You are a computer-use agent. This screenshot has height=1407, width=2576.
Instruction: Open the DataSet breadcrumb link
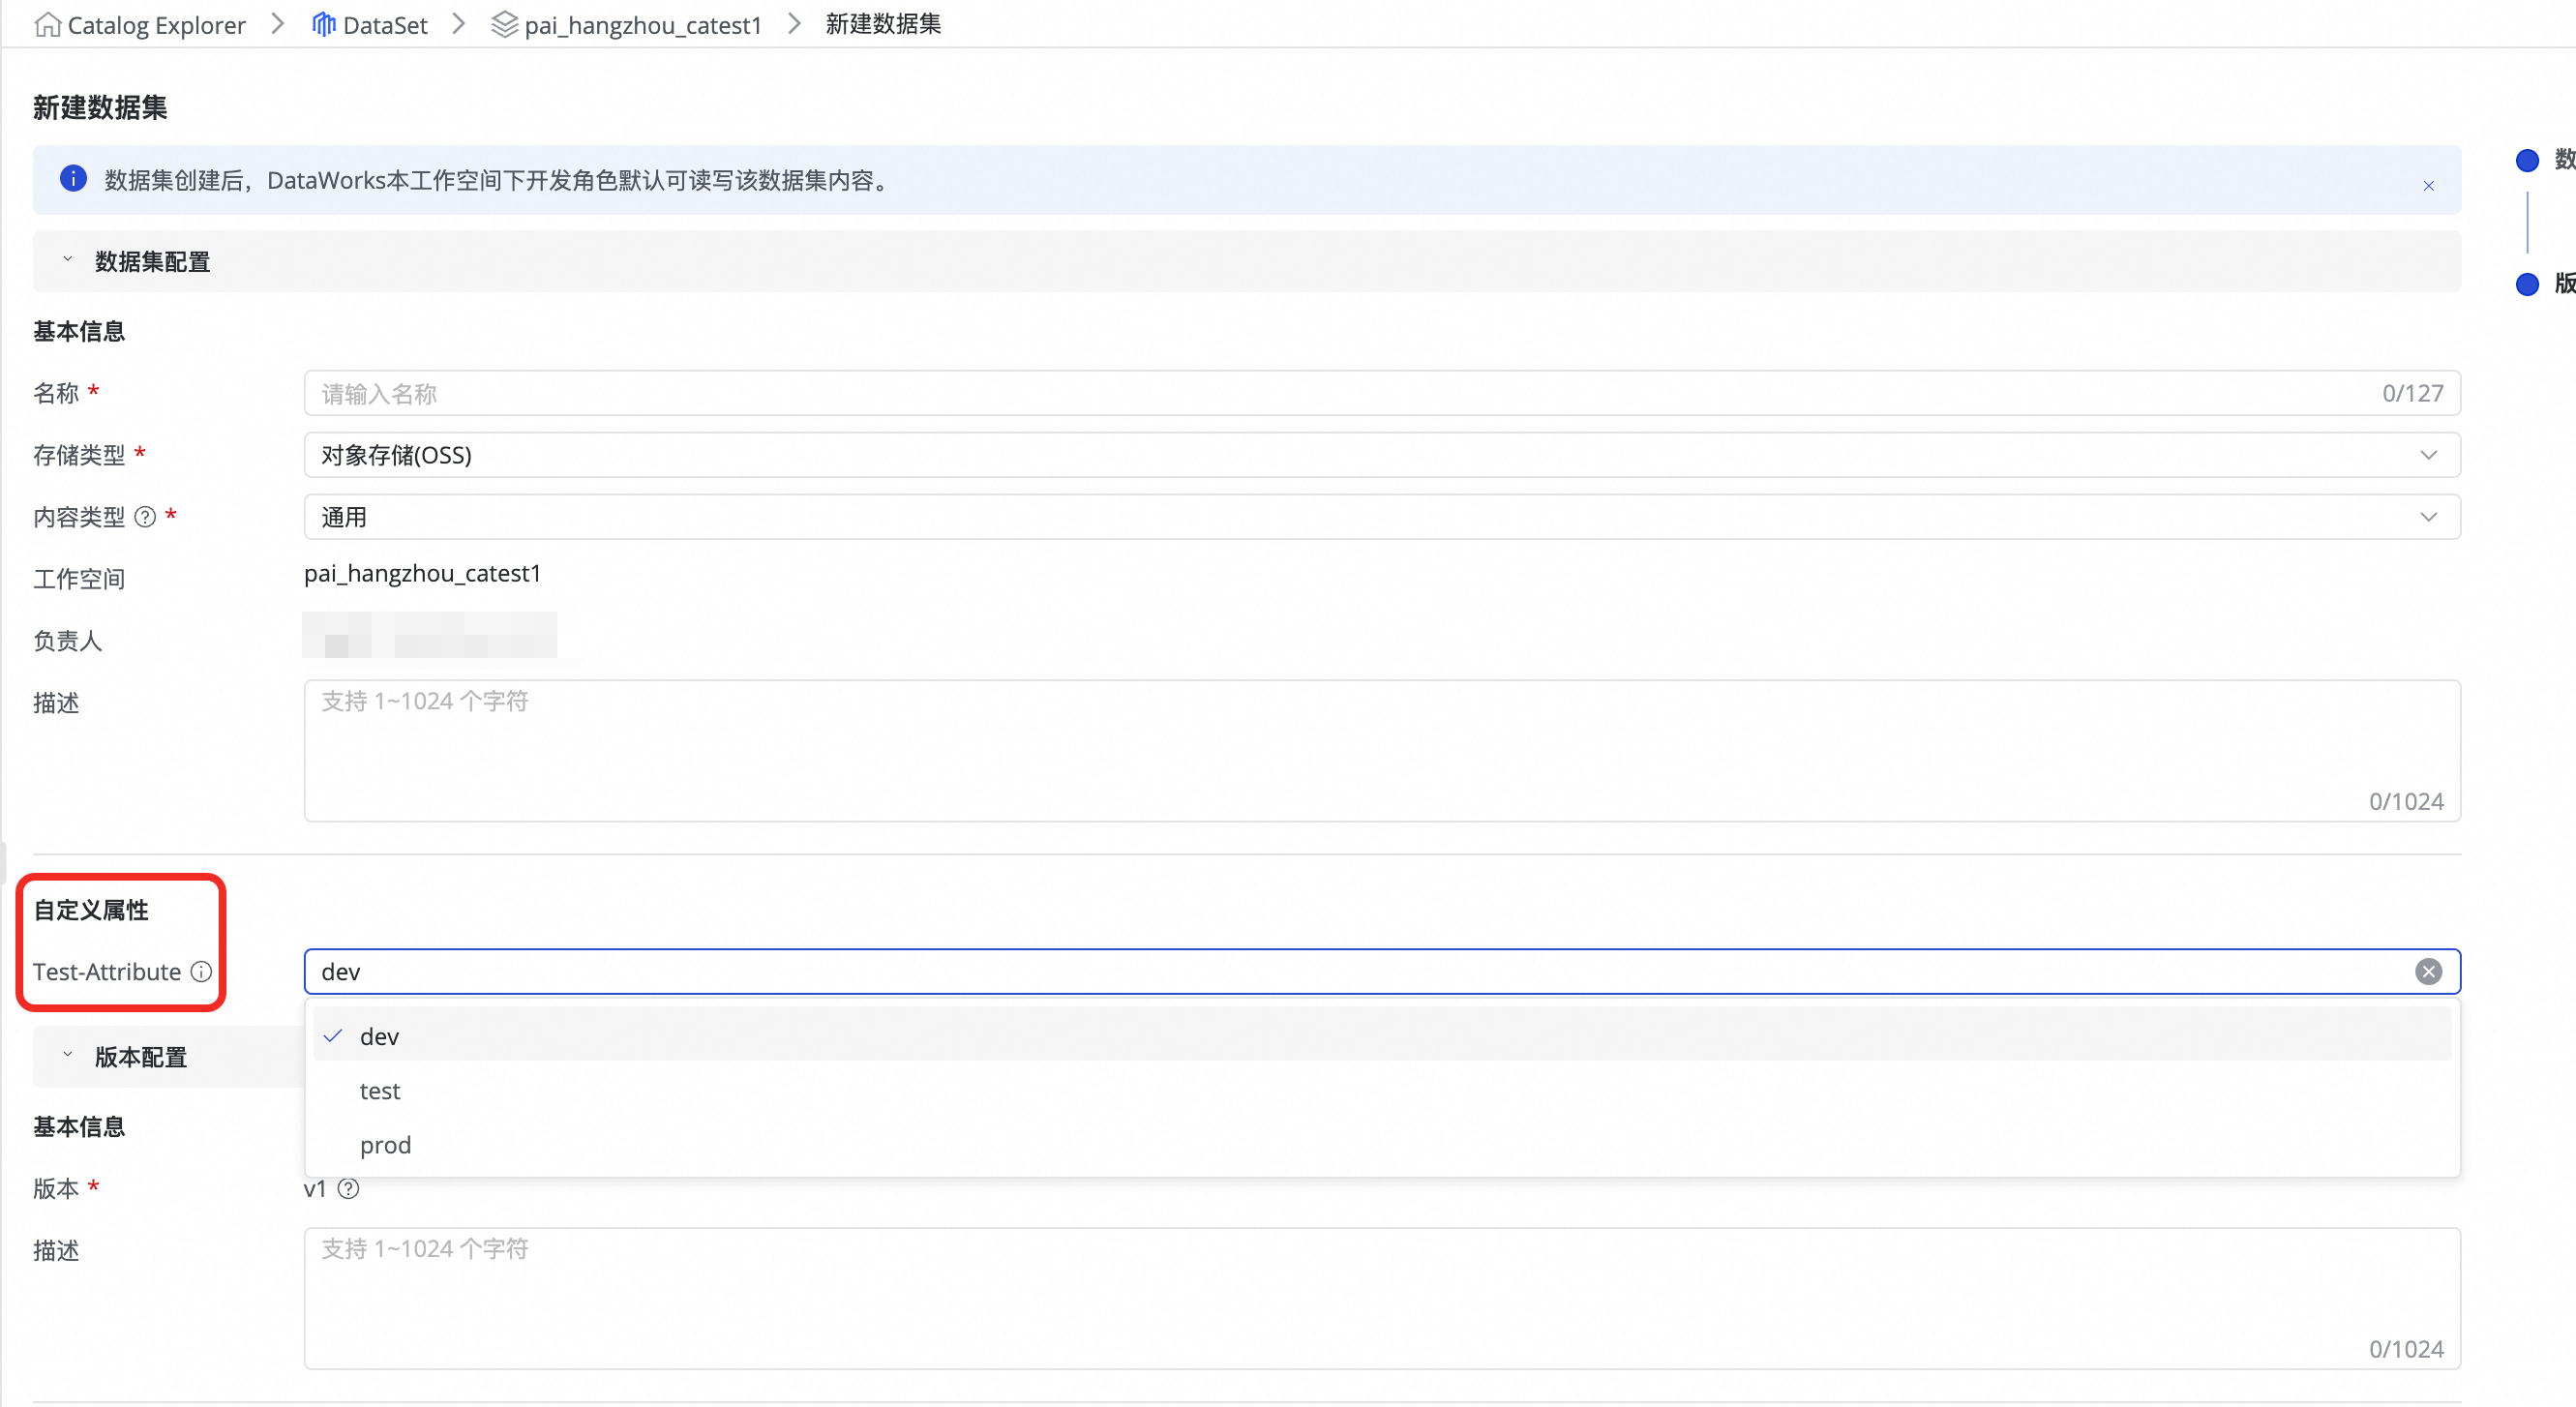point(385,25)
